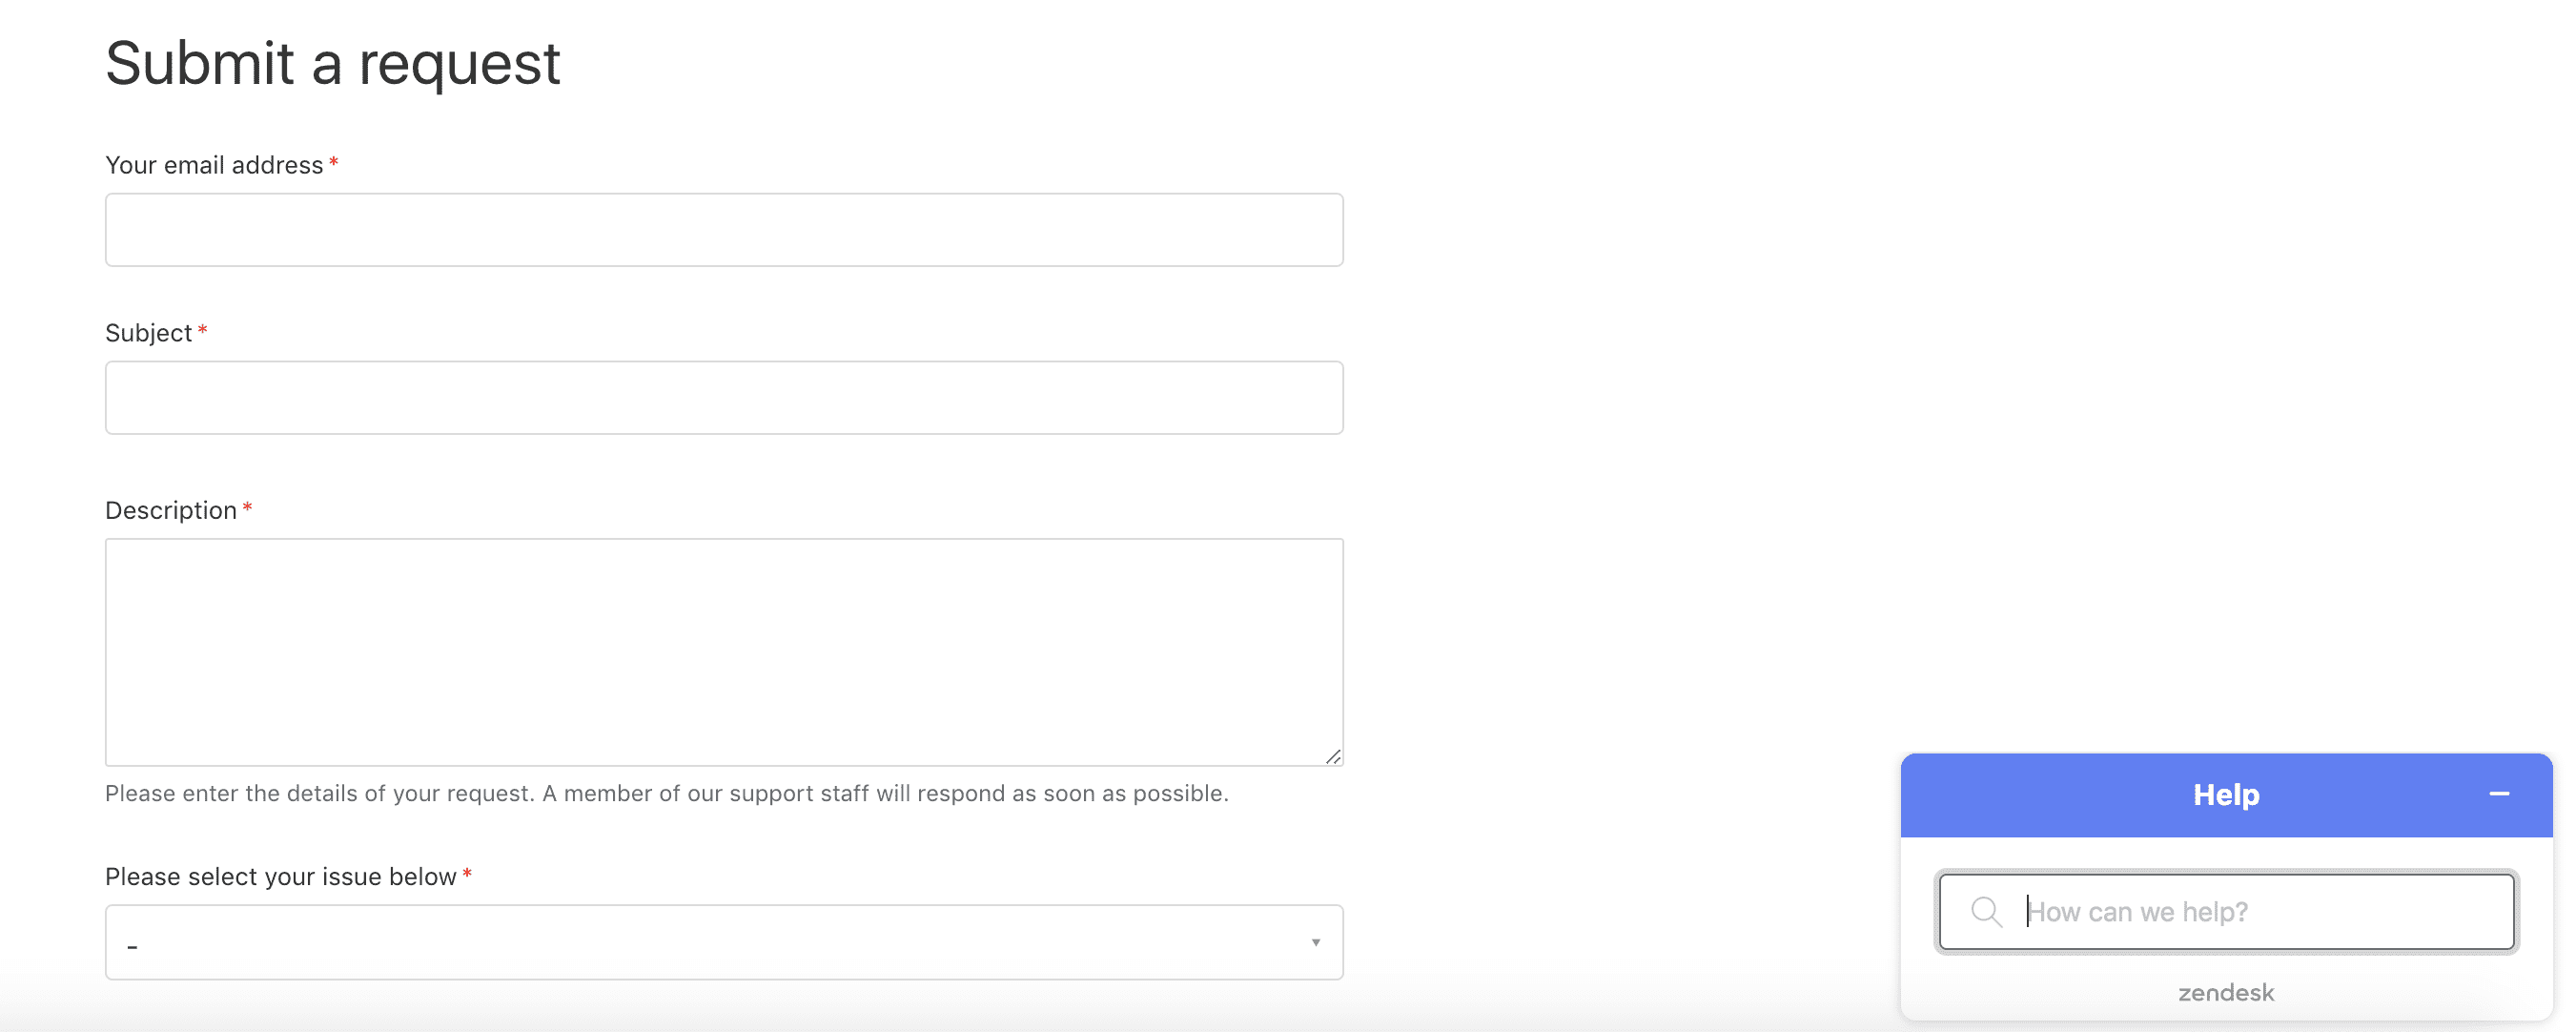Click inside the Description text area
The width and height of the screenshot is (2576, 1032).
(x=723, y=652)
